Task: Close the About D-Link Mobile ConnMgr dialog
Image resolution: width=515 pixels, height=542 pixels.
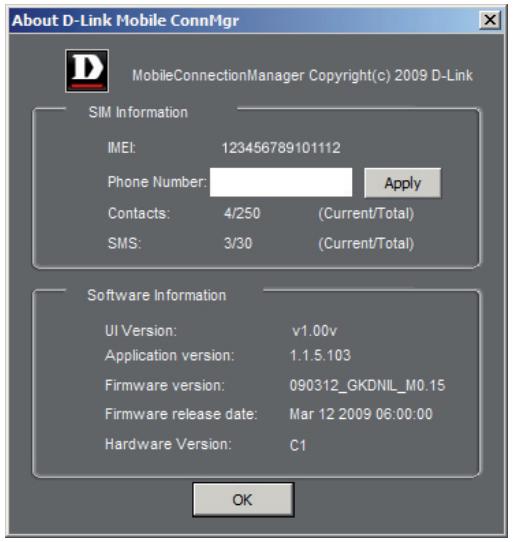Action: tap(490, 20)
